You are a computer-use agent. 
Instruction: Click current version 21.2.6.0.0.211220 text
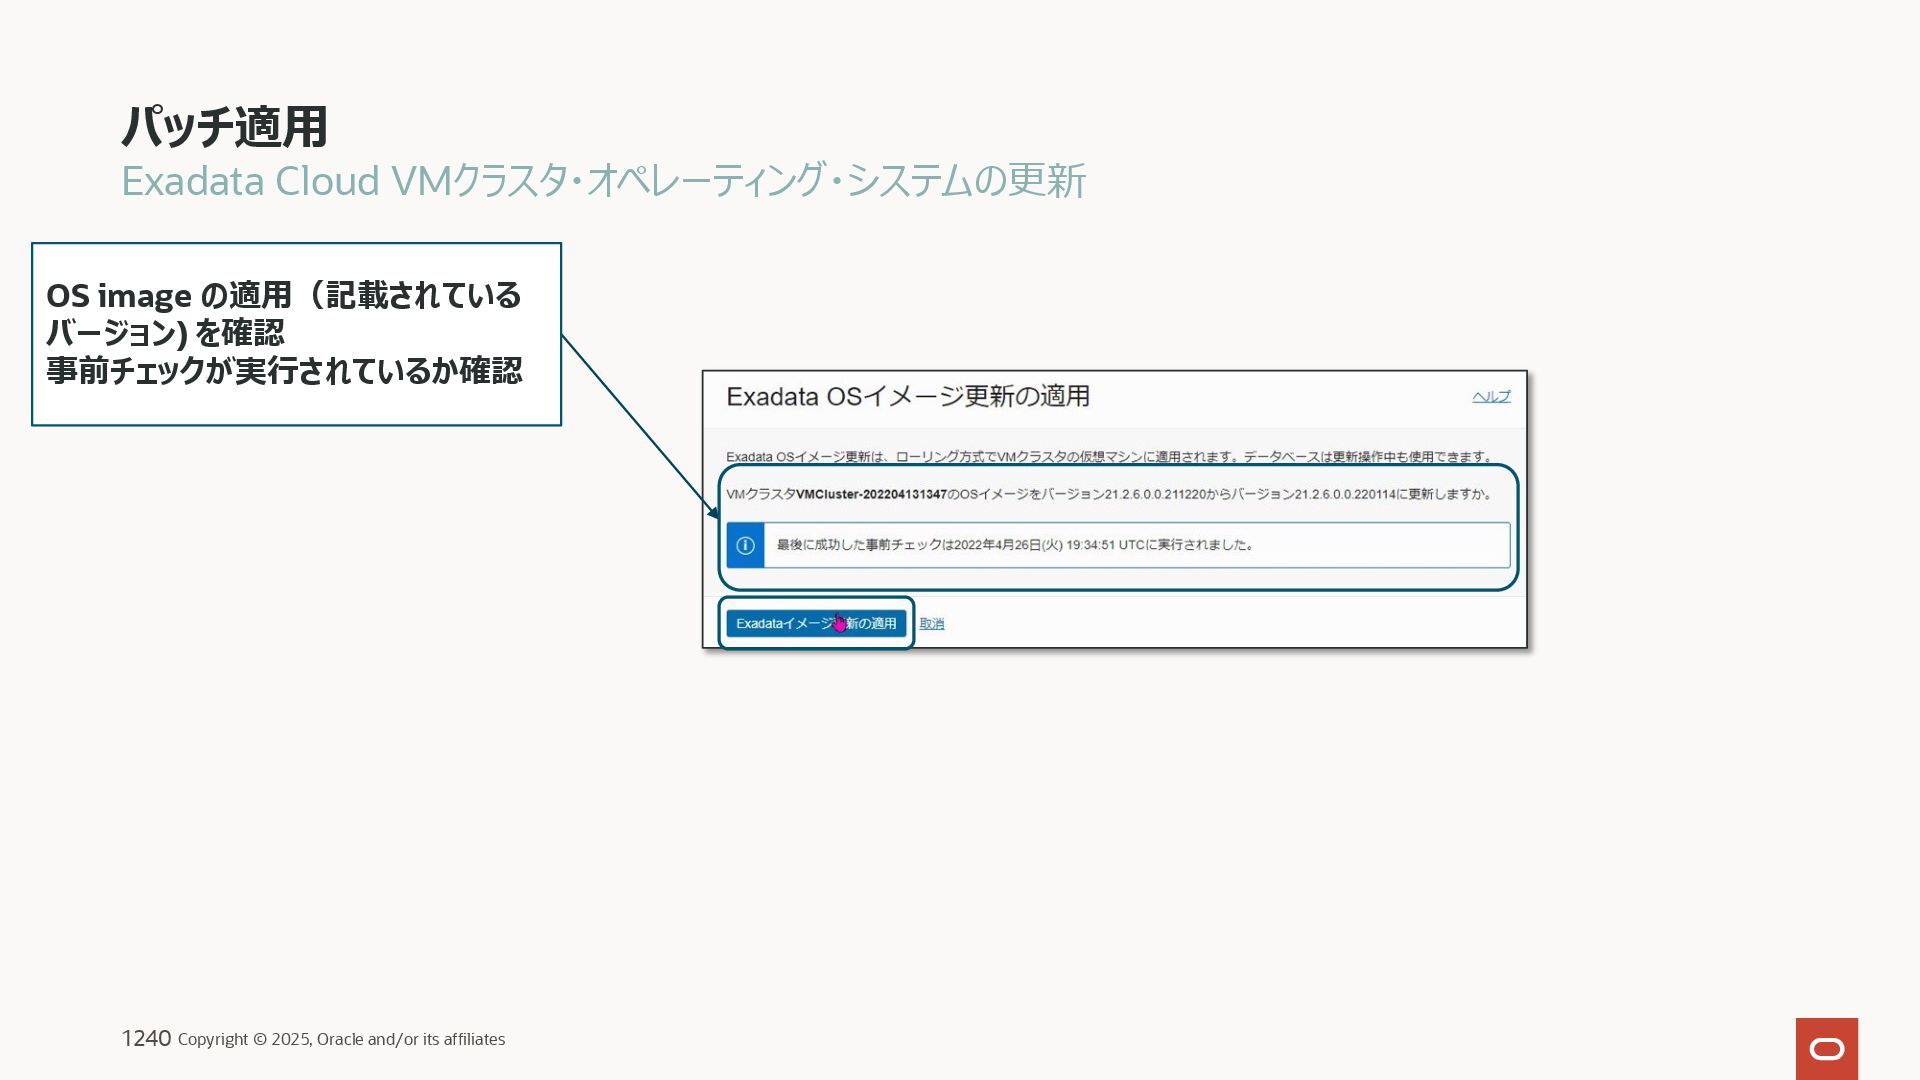click(x=1154, y=494)
